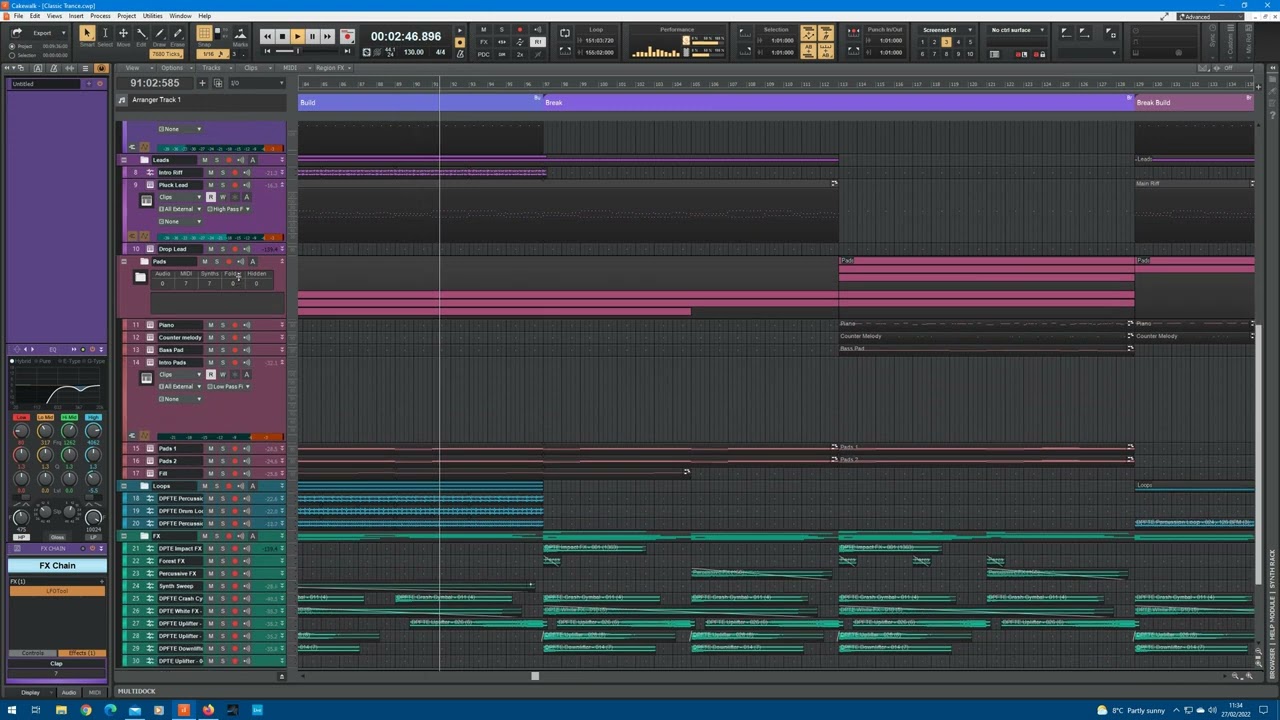Toggle global FX bypass button

pos(483,42)
